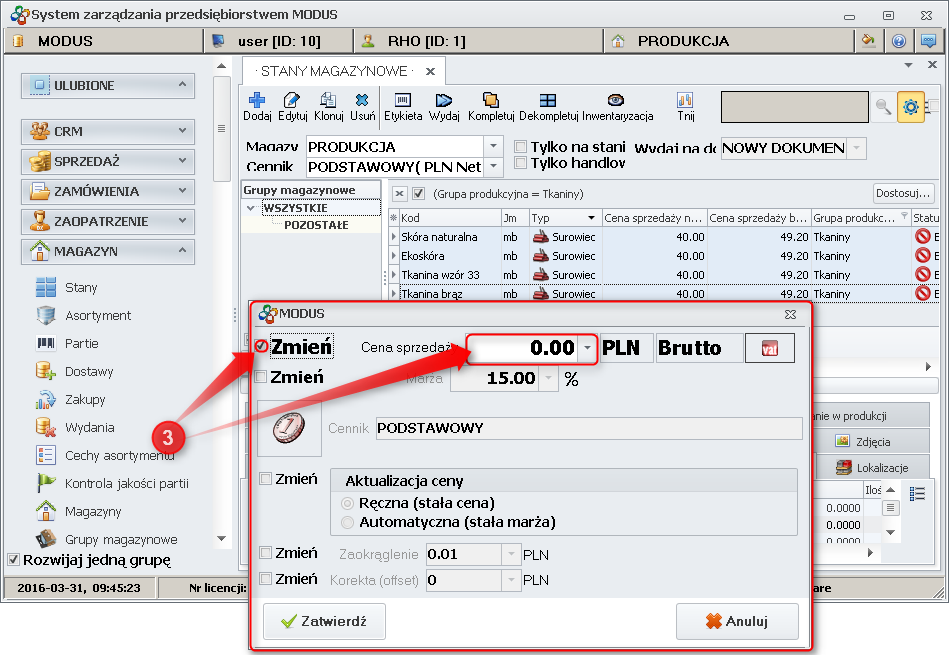The image size is (949, 655).
Task: Open the Etykieta barcode tool
Action: 403,100
